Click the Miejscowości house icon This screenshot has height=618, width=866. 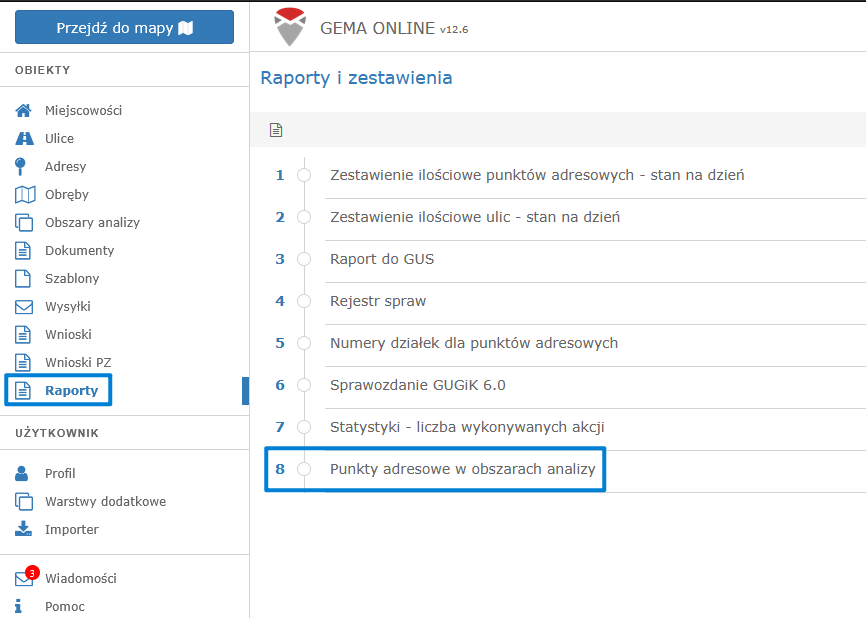23,110
